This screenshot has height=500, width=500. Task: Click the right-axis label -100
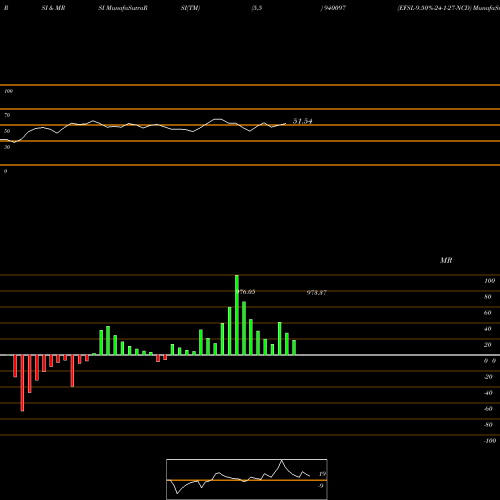click(490, 441)
